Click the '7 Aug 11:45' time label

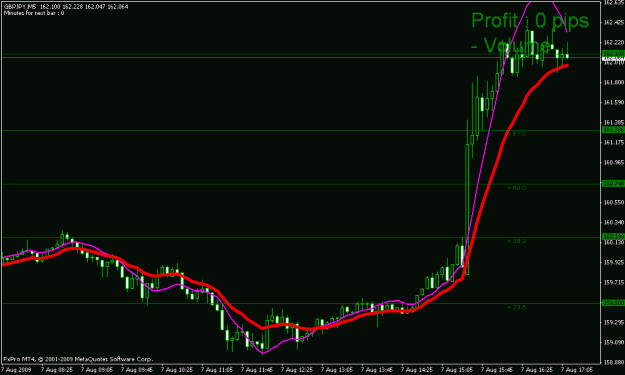pyautogui.click(x=257, y=370)
